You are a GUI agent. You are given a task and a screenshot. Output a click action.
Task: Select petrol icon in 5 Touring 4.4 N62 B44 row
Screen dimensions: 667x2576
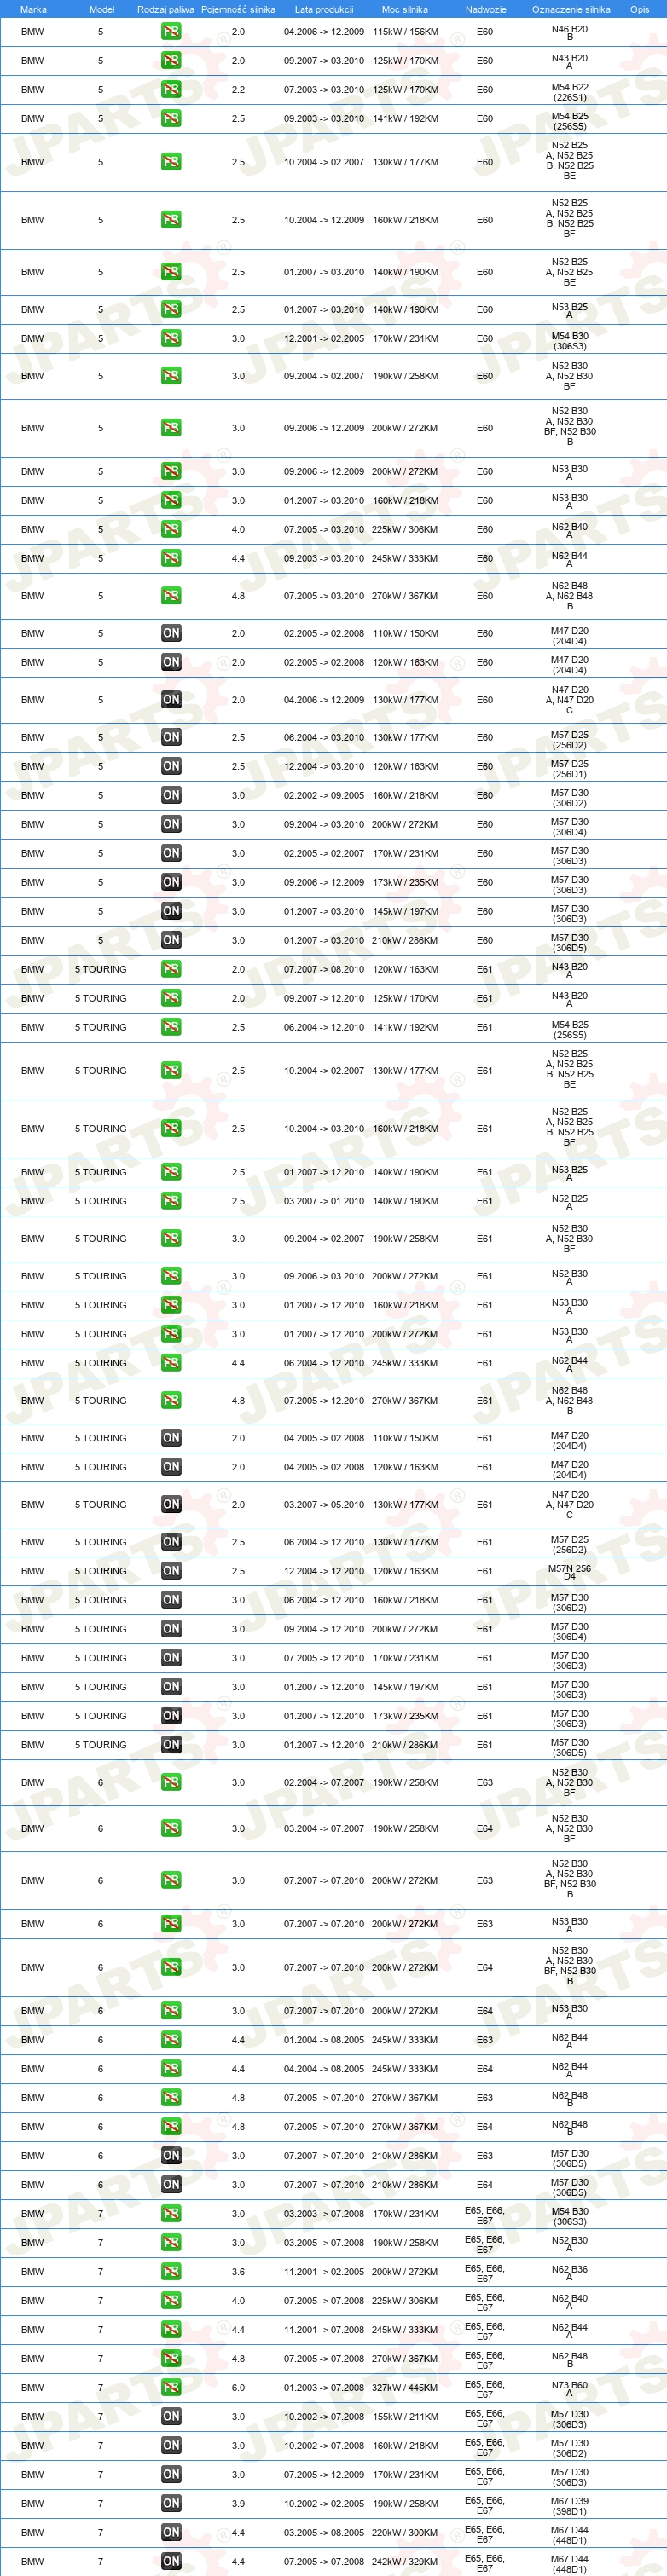pos(171,1363)
